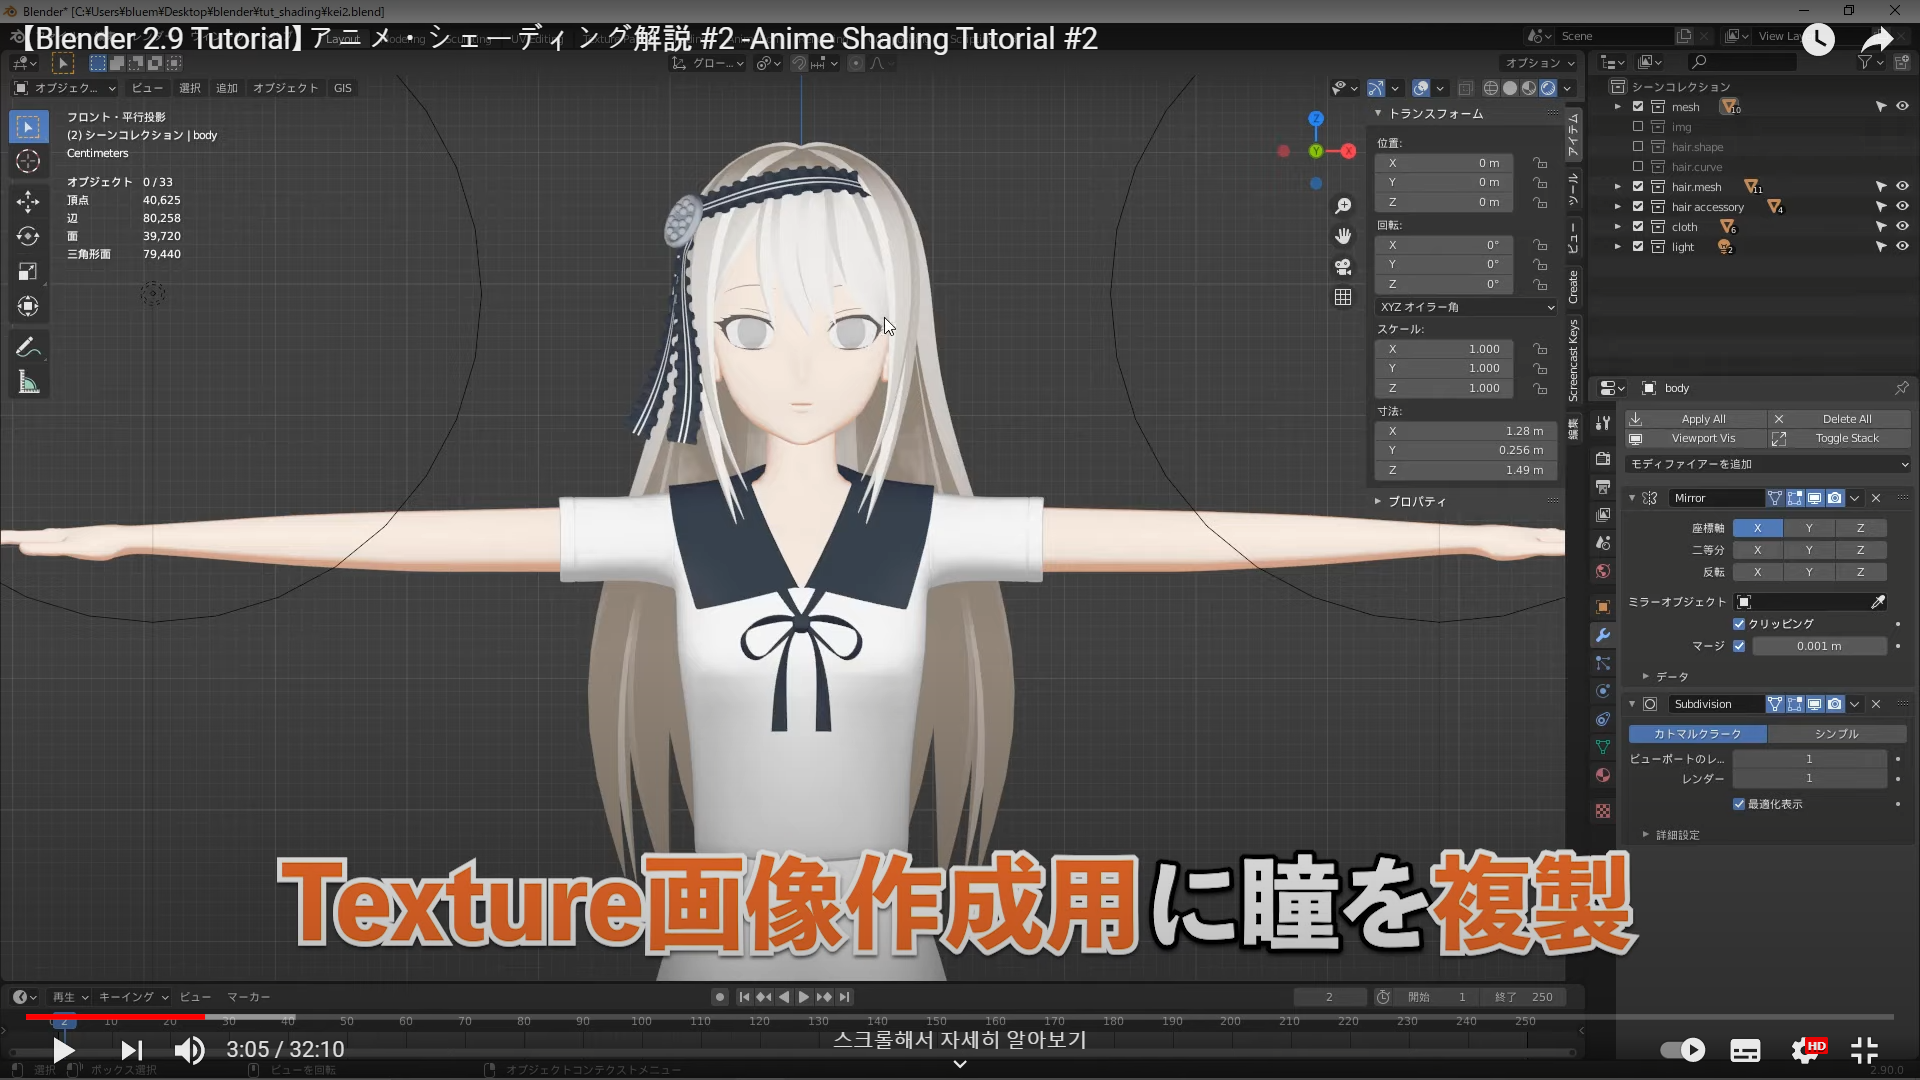
Task: Uncheck the cloth collection checkbox
Action: [1638, 227]
